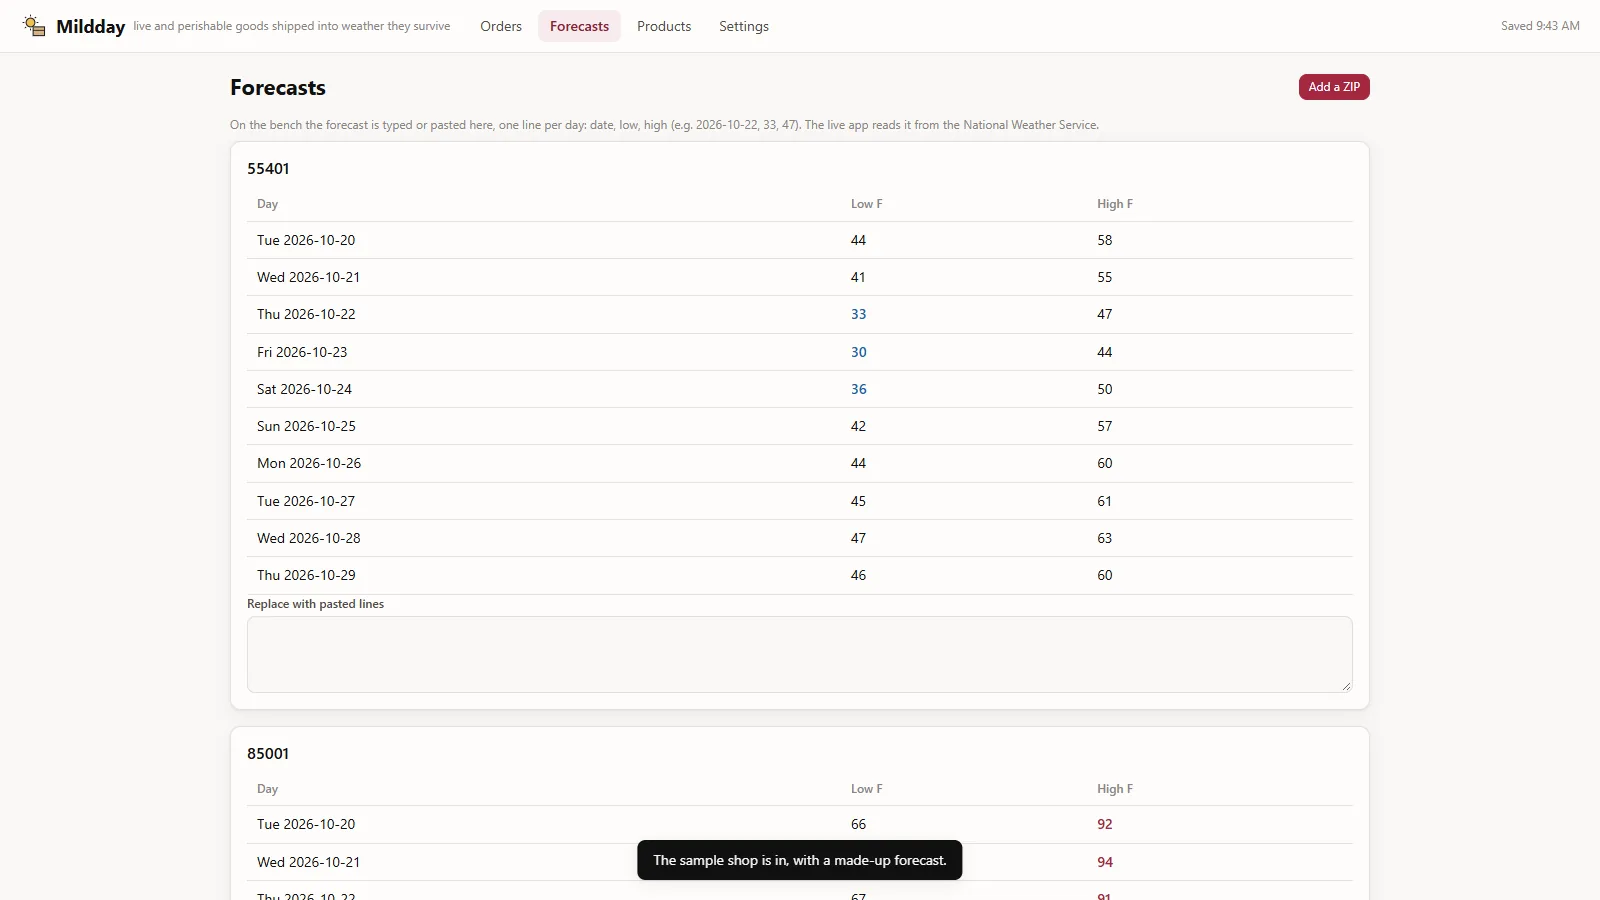Viewport: 1600px width, 900px height.
Task: Focus the Replace with pasted lines box
Action: click(800, 654)
